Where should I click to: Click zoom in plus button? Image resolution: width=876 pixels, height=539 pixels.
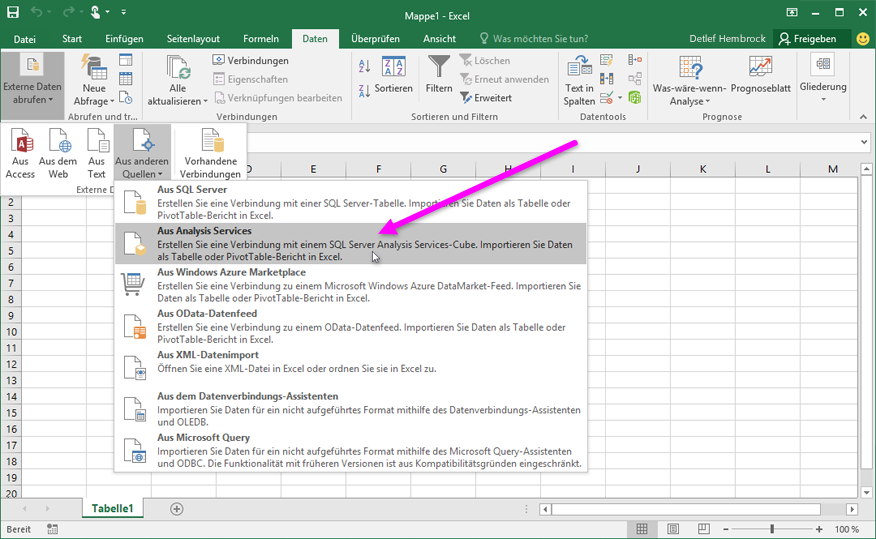tap(819, 529)
